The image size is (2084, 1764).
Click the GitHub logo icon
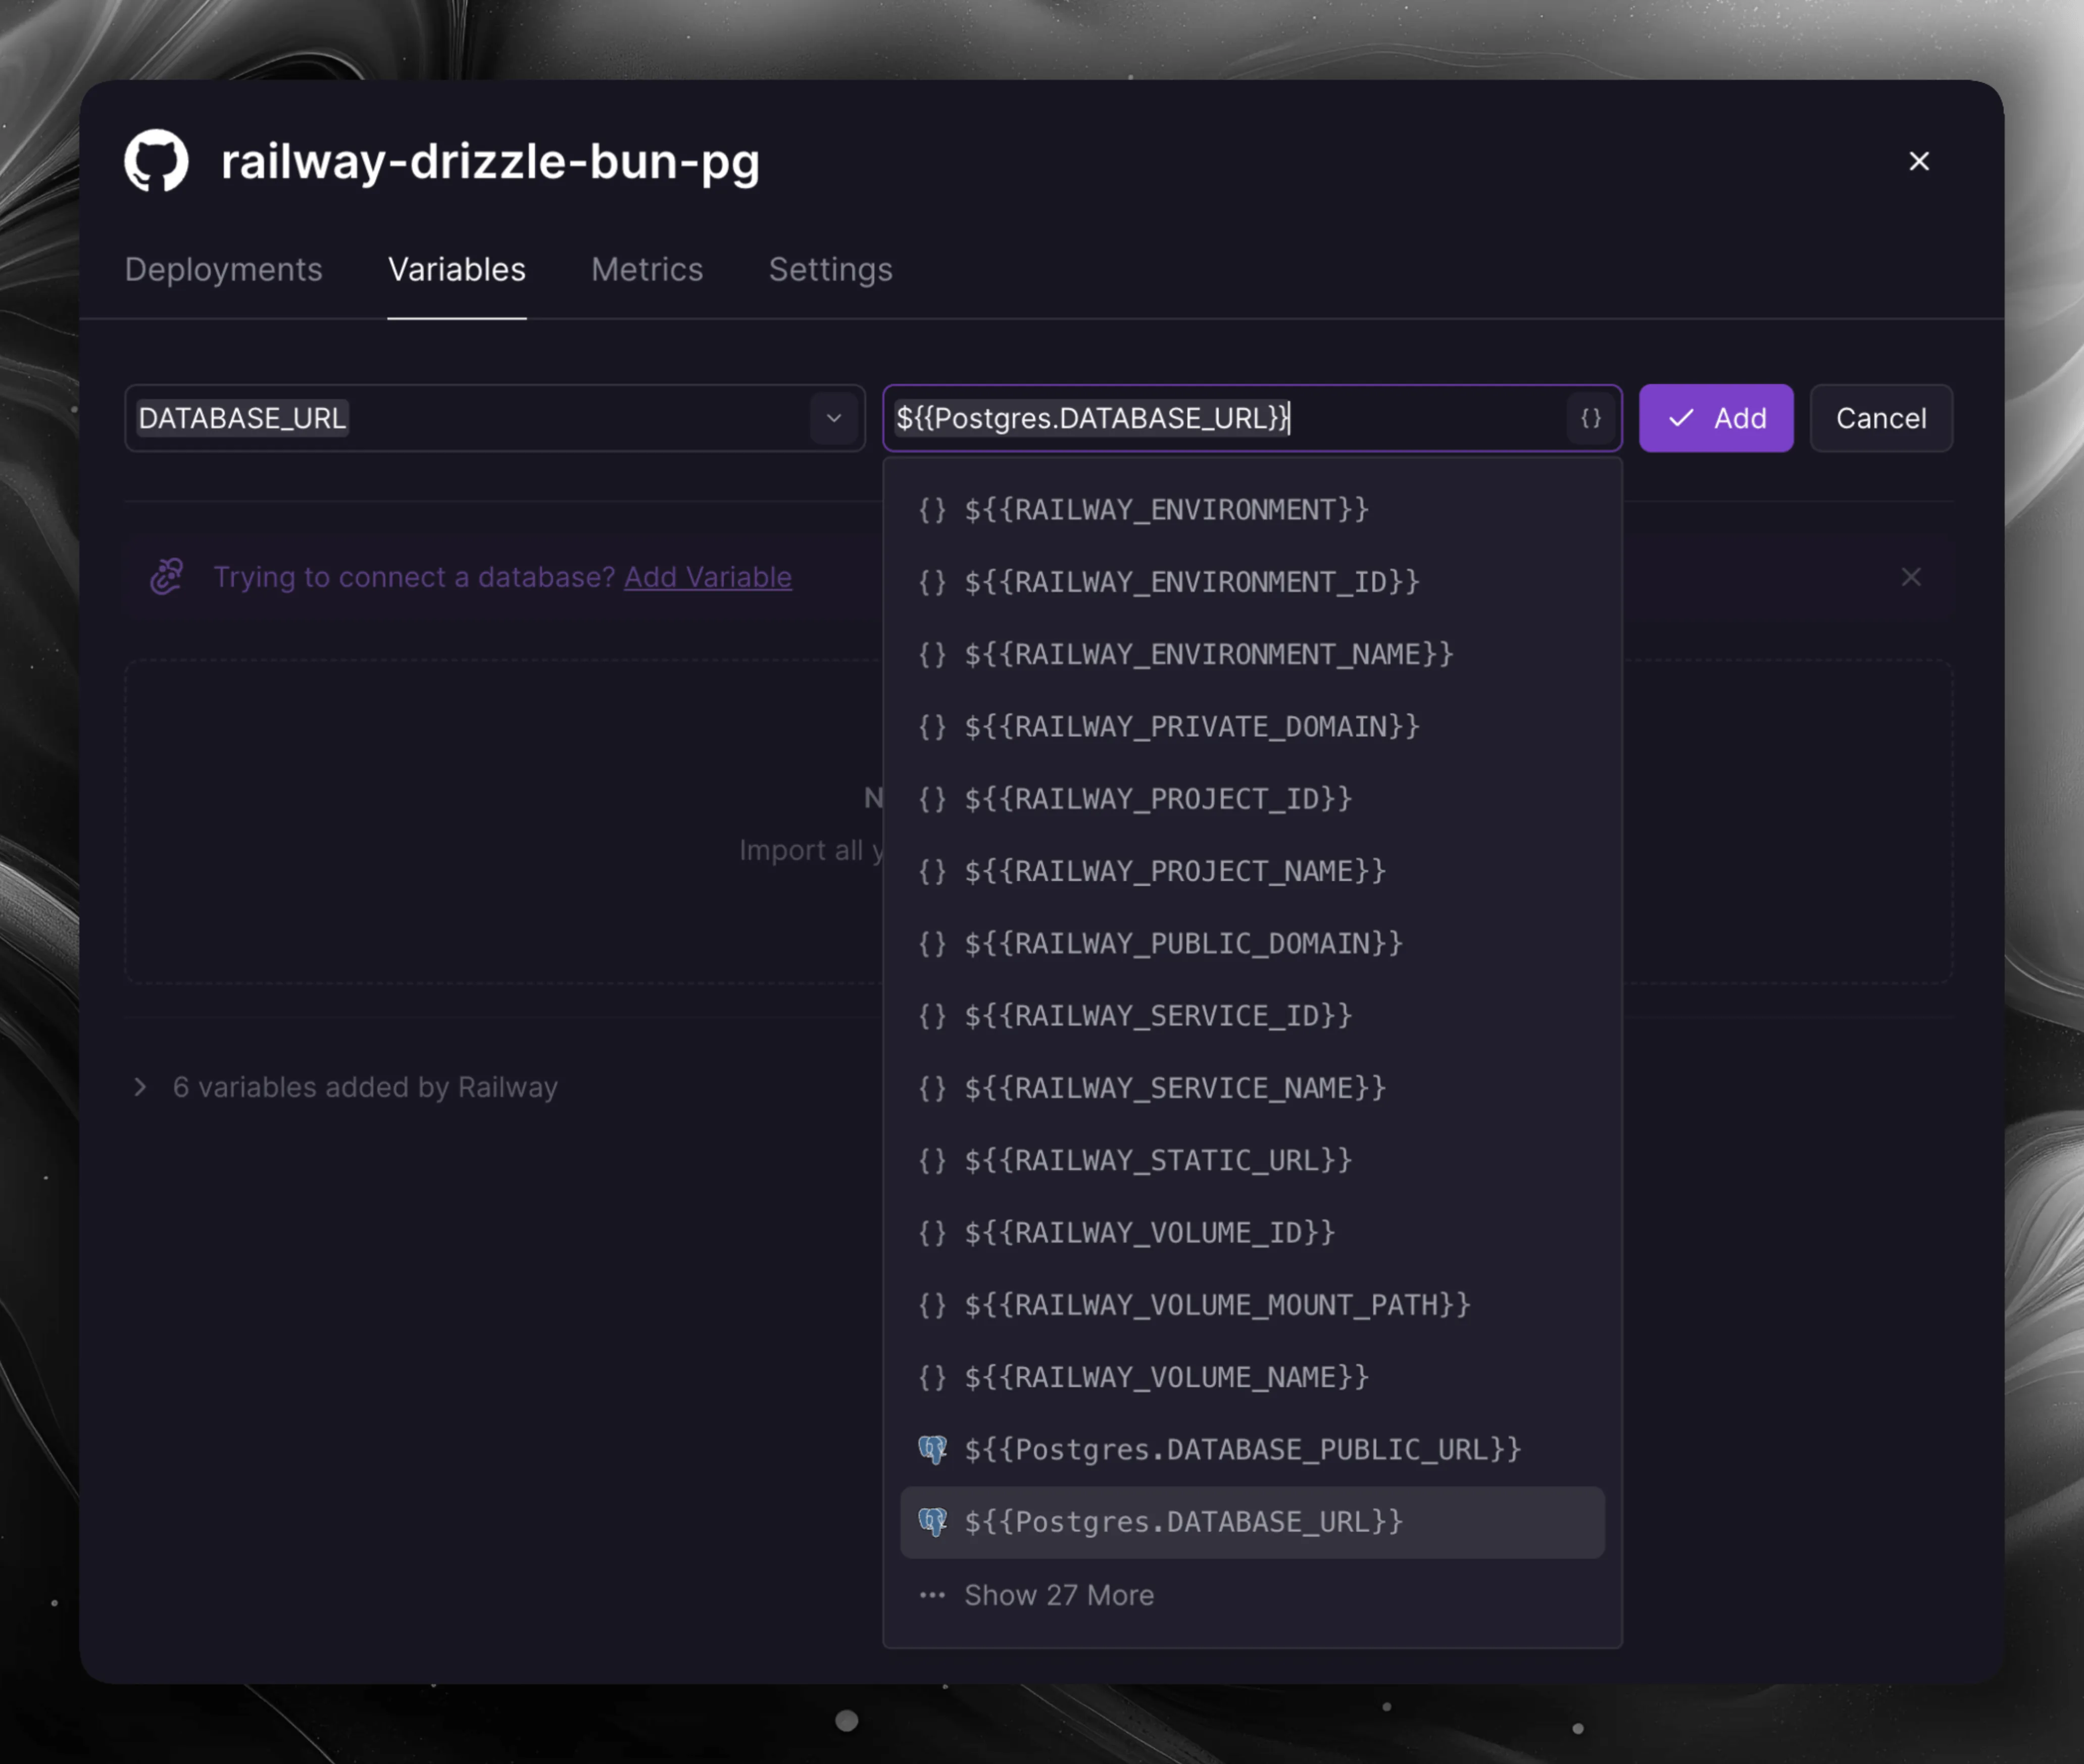(x=156, y=160)
